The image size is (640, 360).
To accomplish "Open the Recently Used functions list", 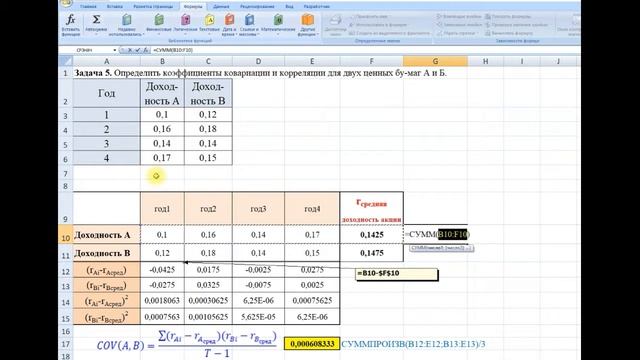I will tap(127, 24).
